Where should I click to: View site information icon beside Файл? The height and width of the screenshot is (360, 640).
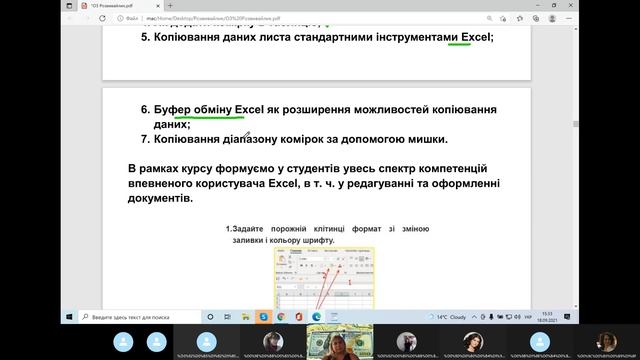click(120, 18)
